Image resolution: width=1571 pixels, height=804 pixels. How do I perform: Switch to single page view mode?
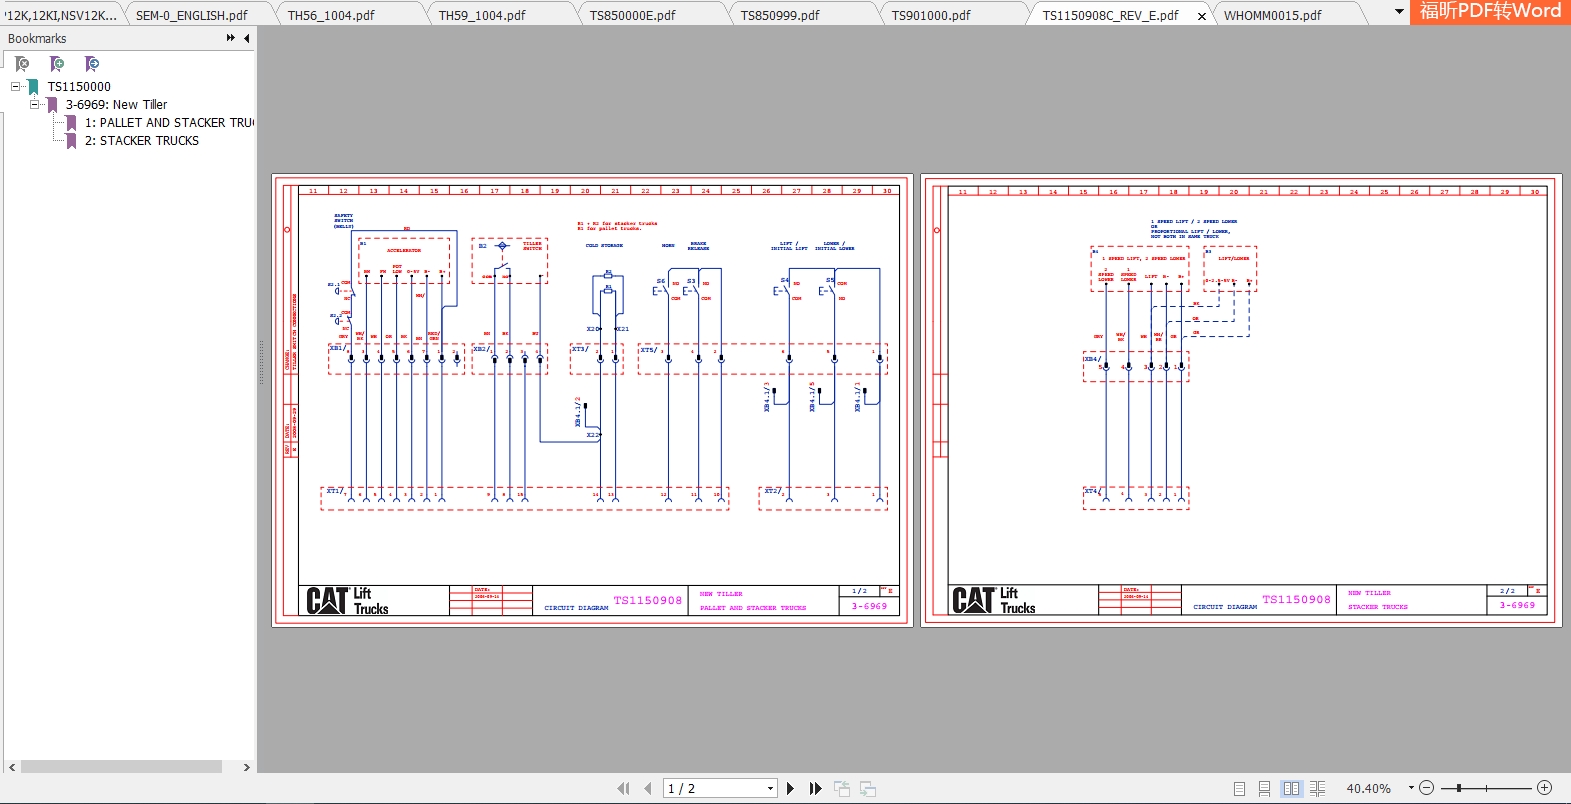[x=1239, y=789]
